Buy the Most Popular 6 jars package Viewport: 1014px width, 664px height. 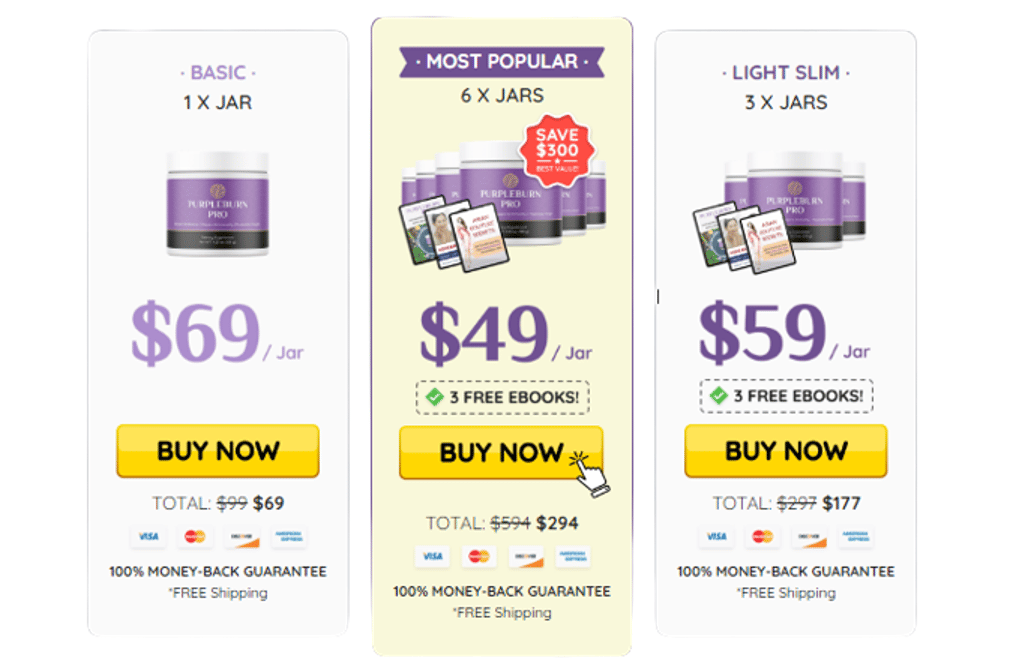click(x=501, y=453)
